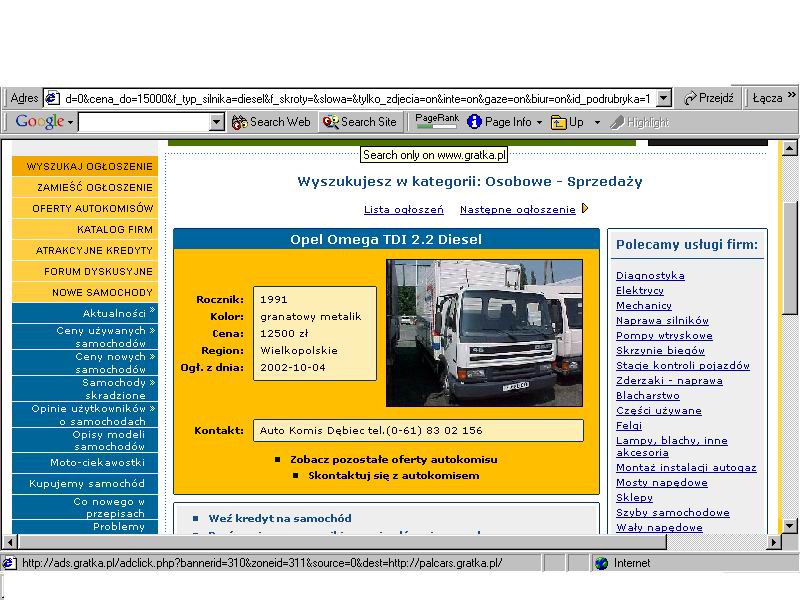Expand the Up button dropdown arrow
Screen dimensions: 800x600
pos(597,123)
